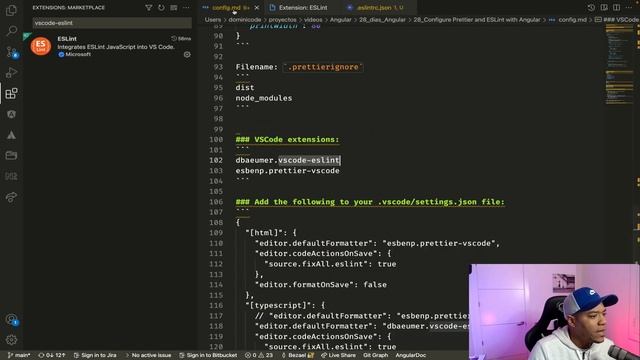Open the errors and warnings problems count
Screen dimensions: 640x360
click(259, 355)
